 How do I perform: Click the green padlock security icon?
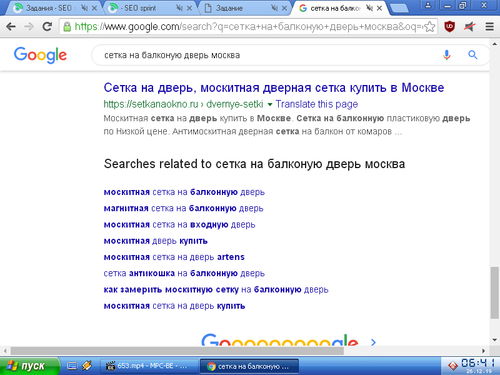[67, 27]
